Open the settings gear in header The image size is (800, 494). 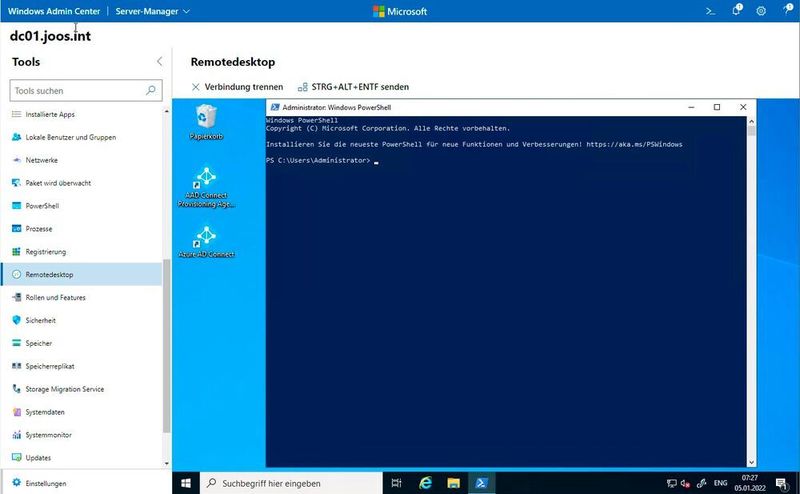pos(761,11)
